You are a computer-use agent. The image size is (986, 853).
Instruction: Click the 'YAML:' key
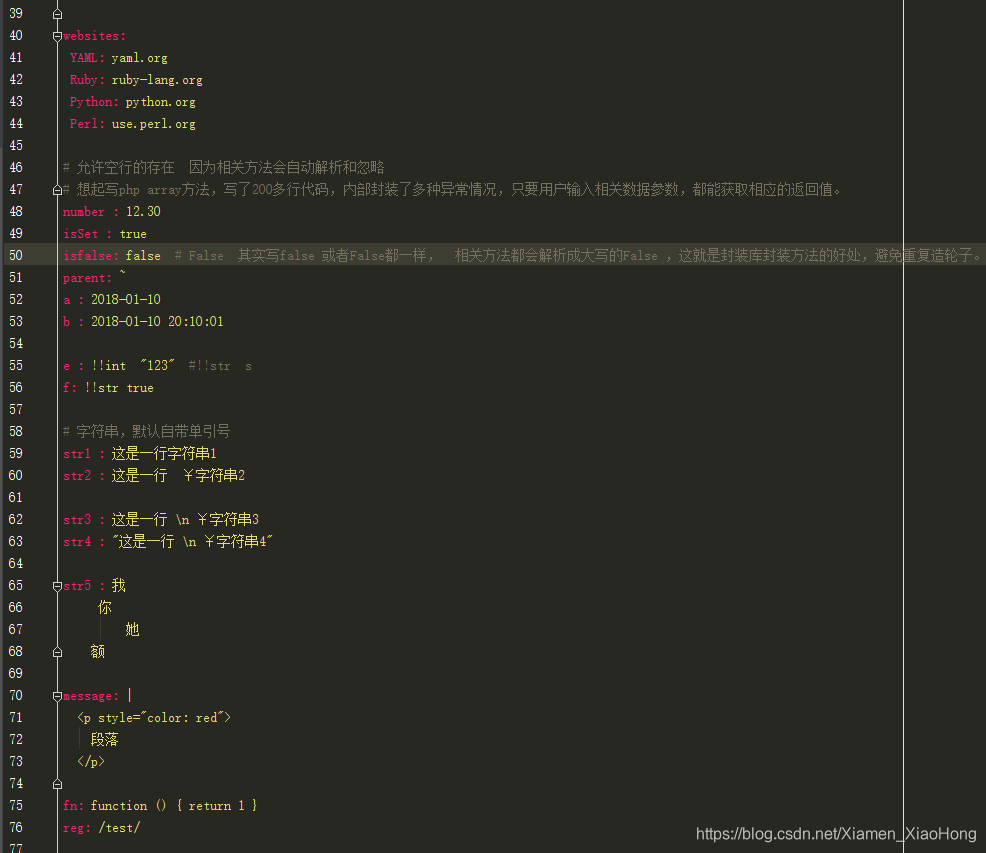(87, 58)
